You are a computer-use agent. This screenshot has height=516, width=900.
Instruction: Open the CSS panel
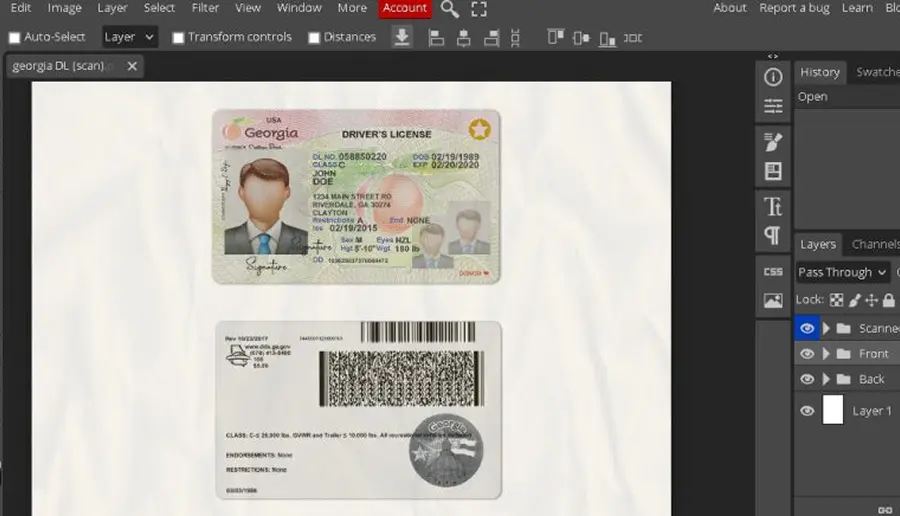(x=773, y=271)
